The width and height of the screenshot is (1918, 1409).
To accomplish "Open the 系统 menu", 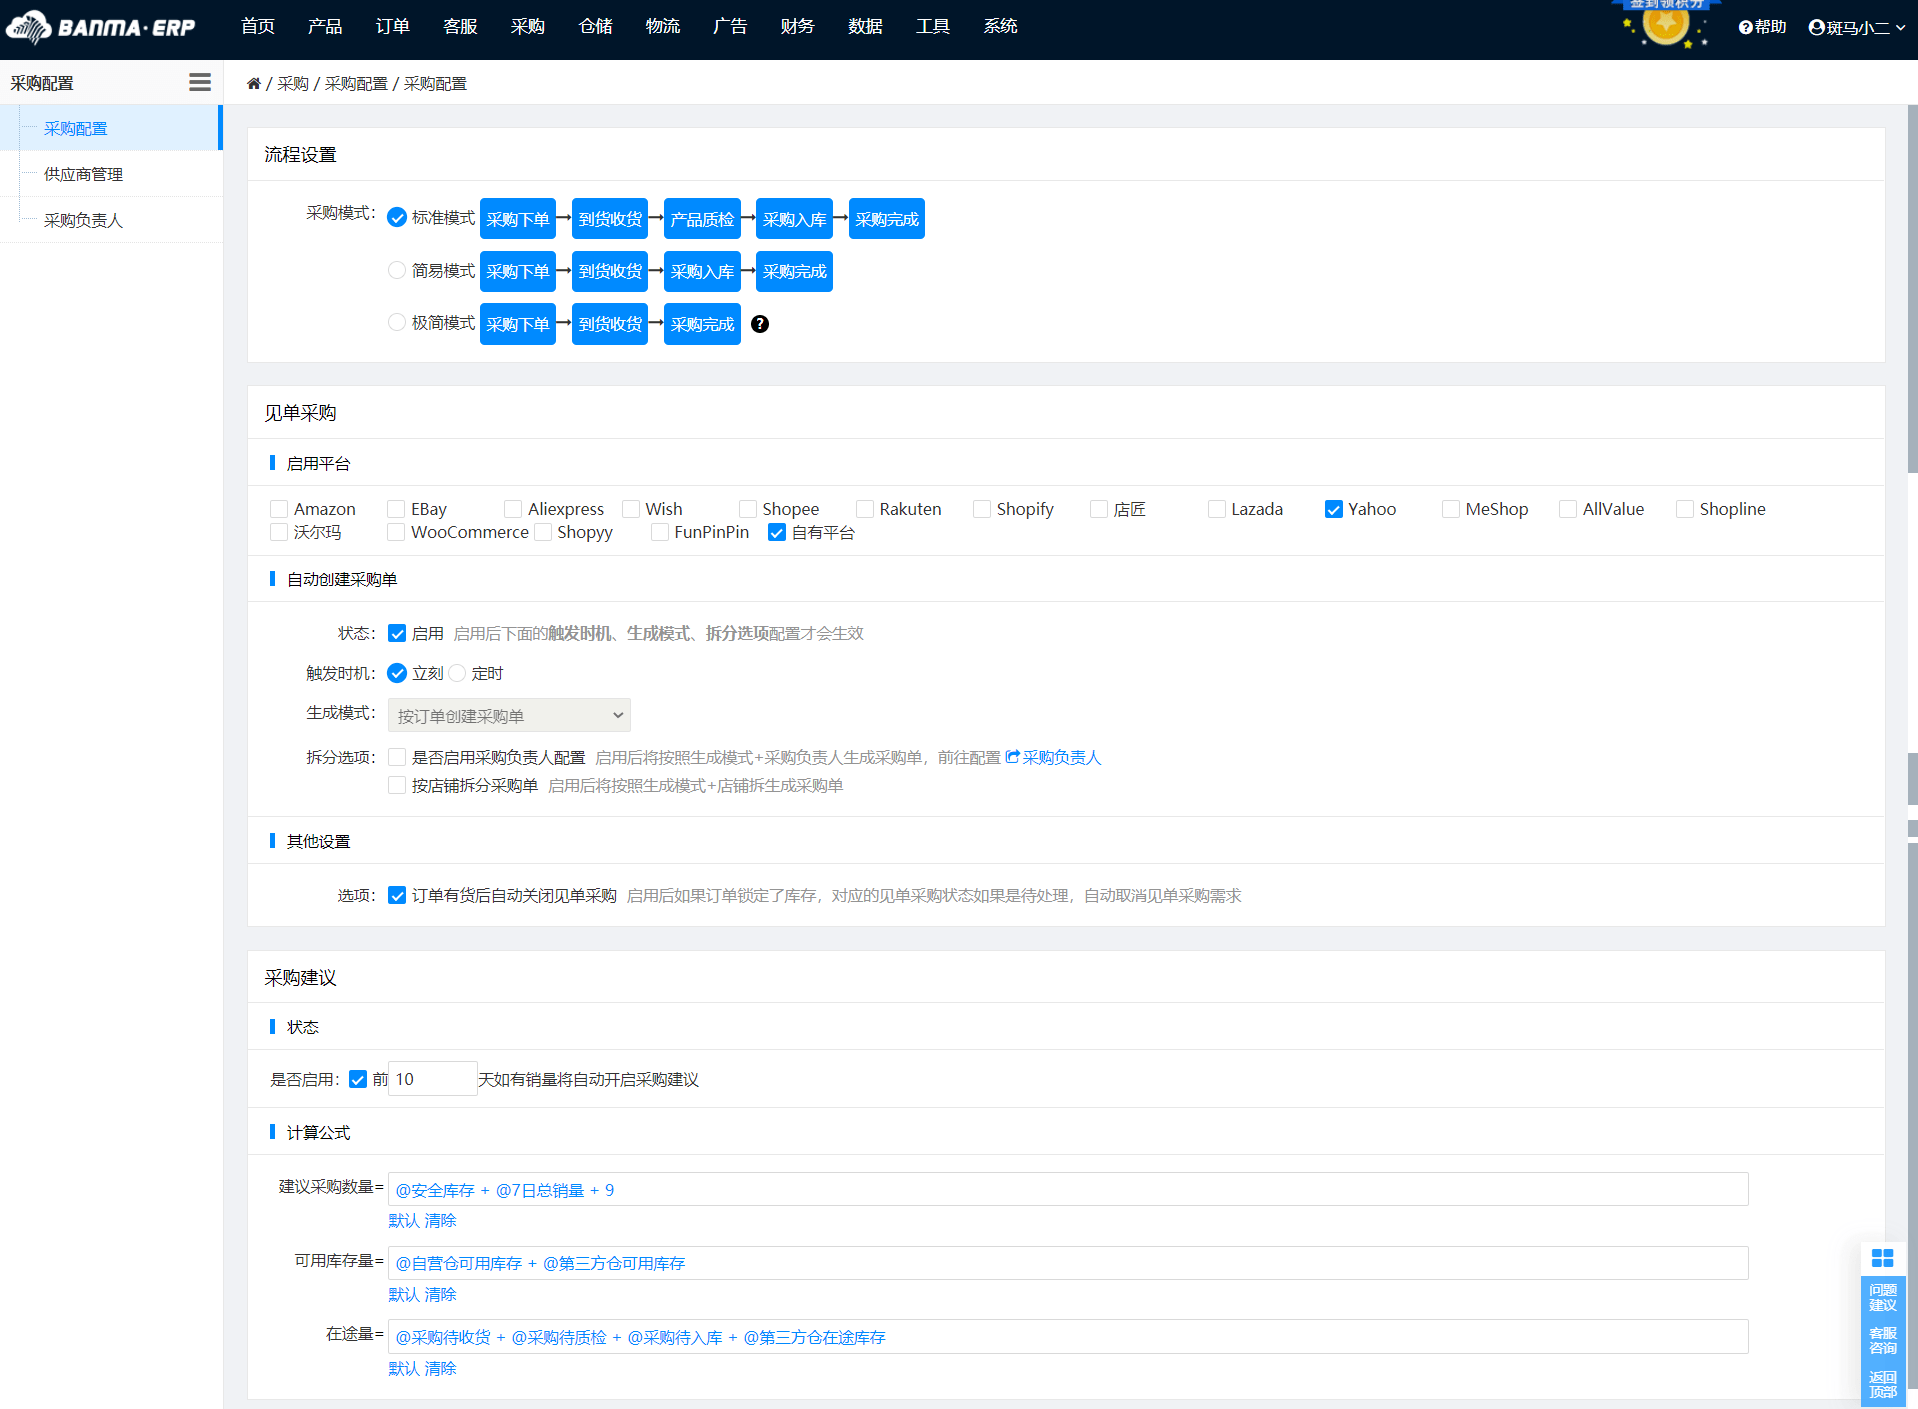I will click(x=1000, y=26).
